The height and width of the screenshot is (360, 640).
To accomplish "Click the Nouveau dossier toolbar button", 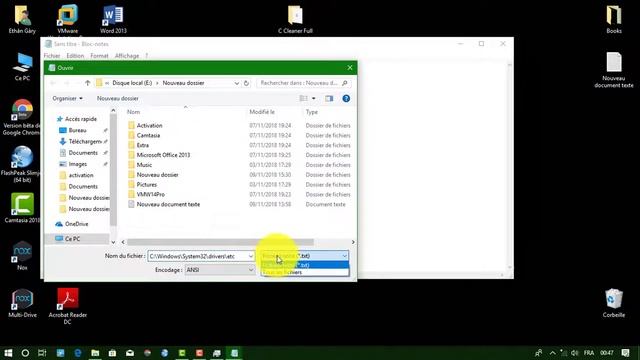I will [118, 98].
